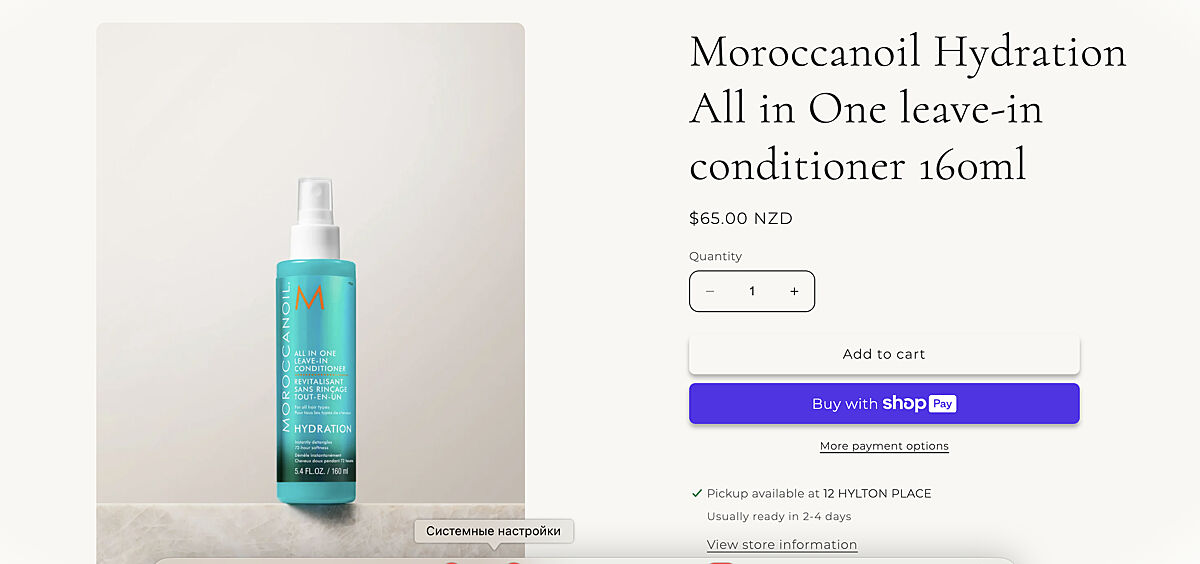The width and height of the screenshot is (1200, 564).
Task: Click the orange M logo on bottle
Action: point(310,297)
